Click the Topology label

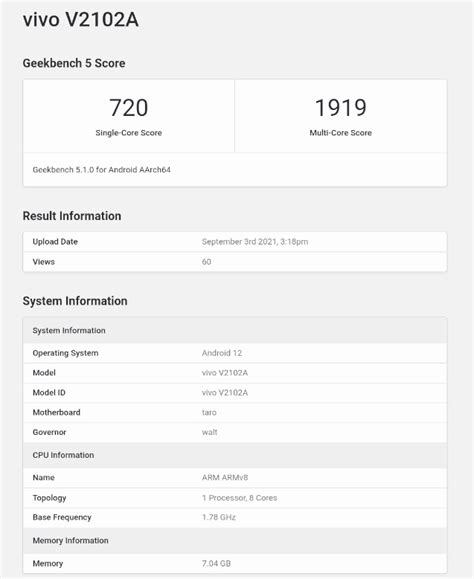[49, 498]
